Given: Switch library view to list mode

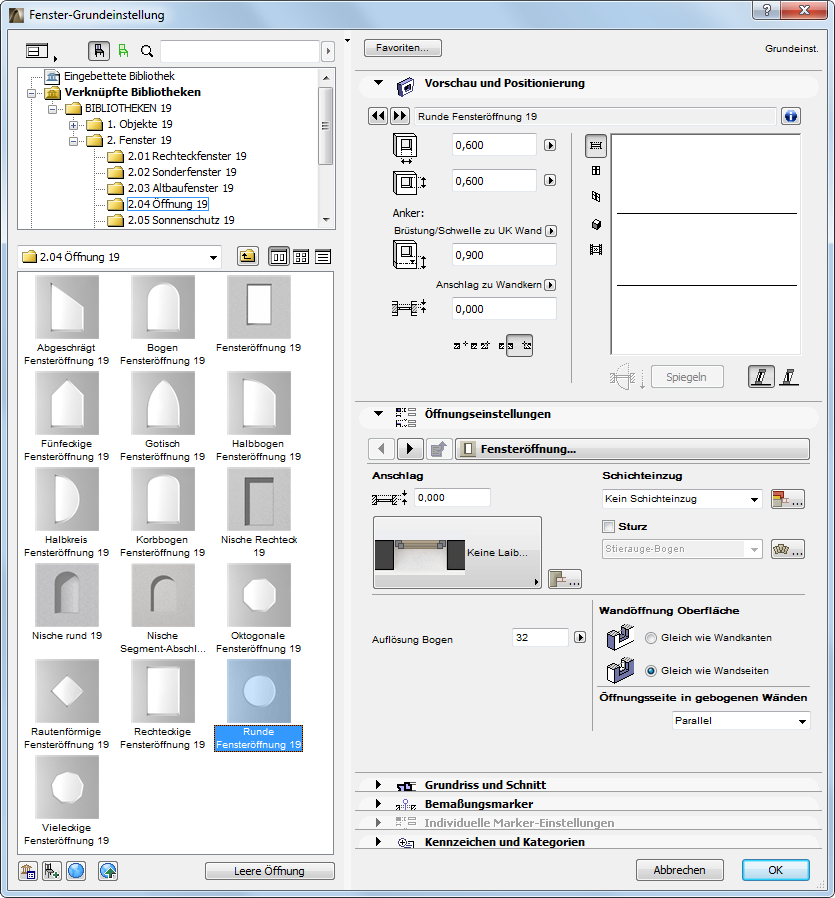Looking at the screenshot, I should [x=323, y=257].
